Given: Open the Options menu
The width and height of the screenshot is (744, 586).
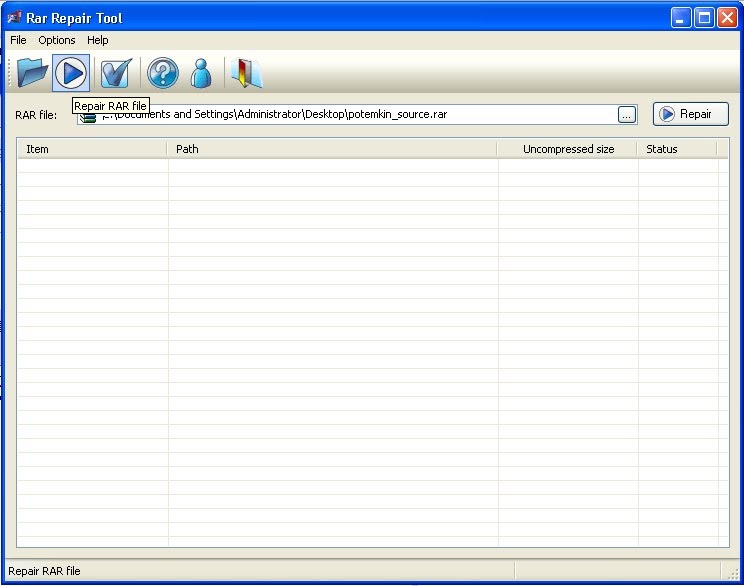Looking at the screenshot, I should (57, 40).
